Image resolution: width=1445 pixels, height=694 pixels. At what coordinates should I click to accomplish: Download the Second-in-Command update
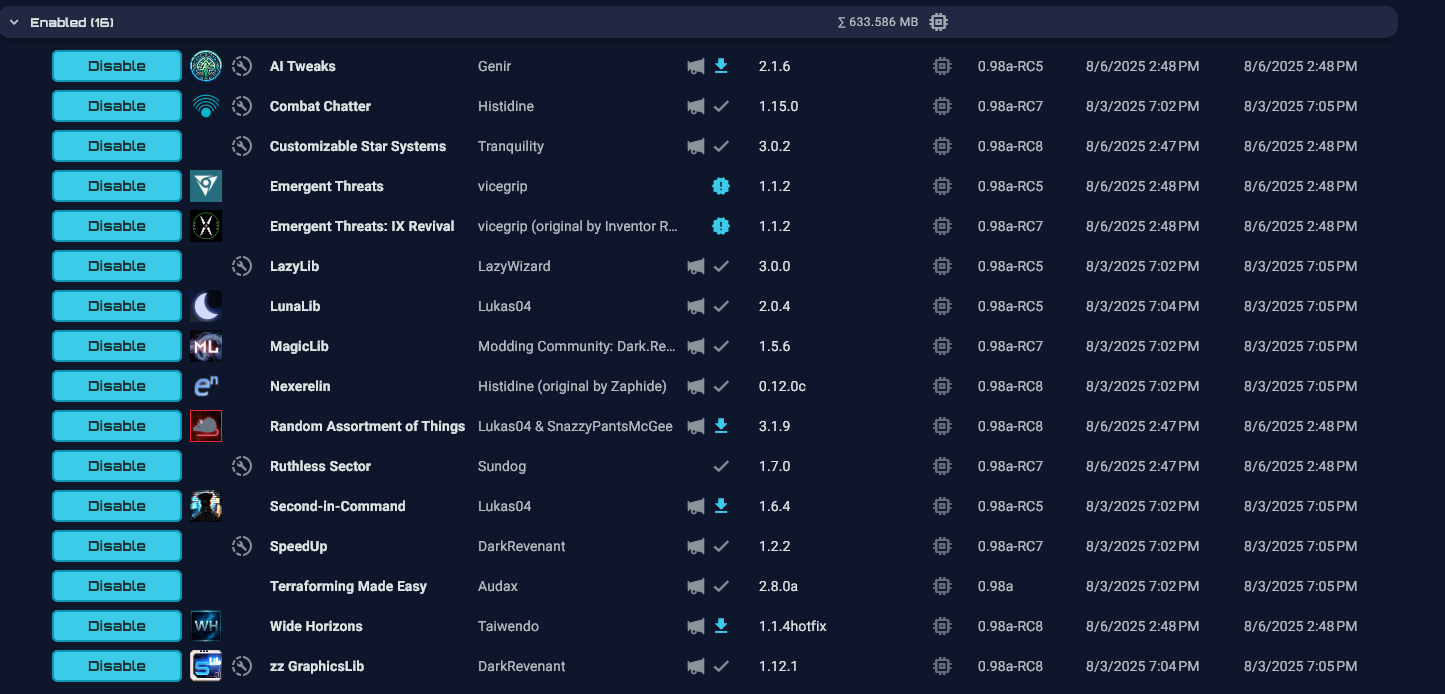(721, 506)
